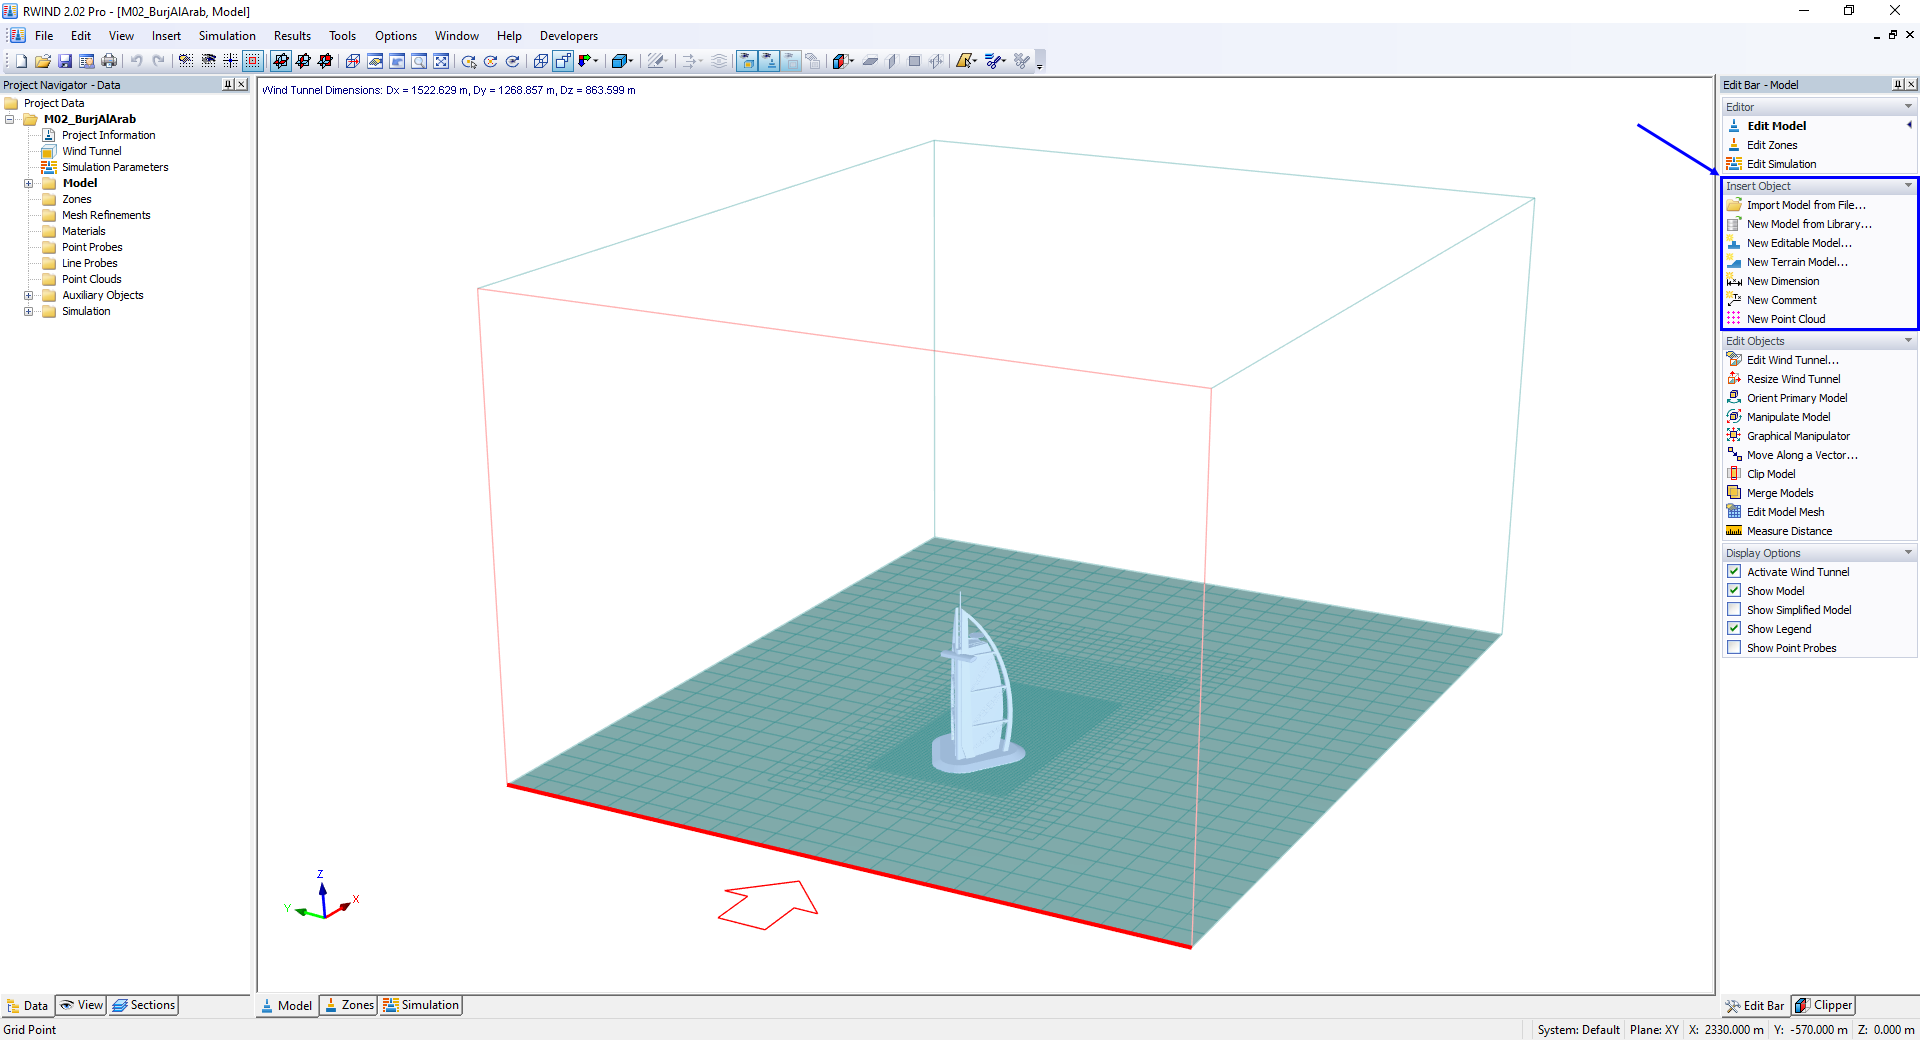The width and height of the screenshot is (1920, 1040).
Task: Open the View navigator tab
Action: pyautogui.click(x=81, y=1005)
